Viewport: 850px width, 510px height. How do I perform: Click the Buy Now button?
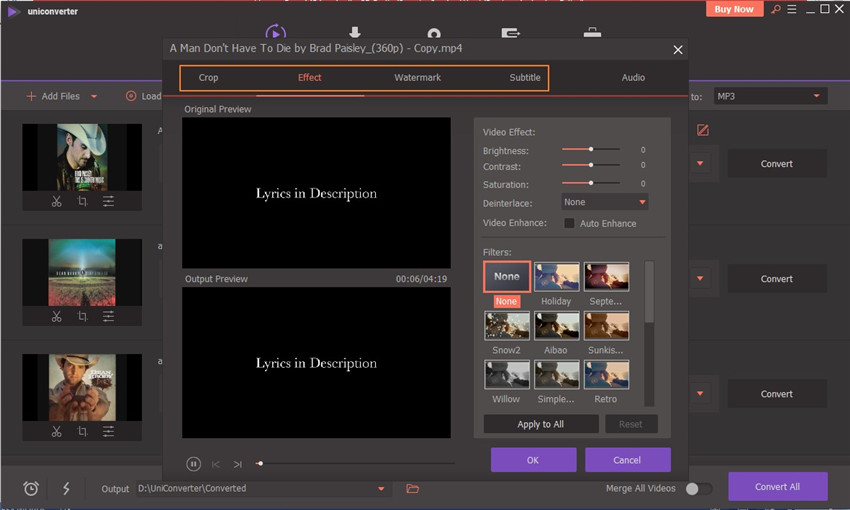pos(734,9)
